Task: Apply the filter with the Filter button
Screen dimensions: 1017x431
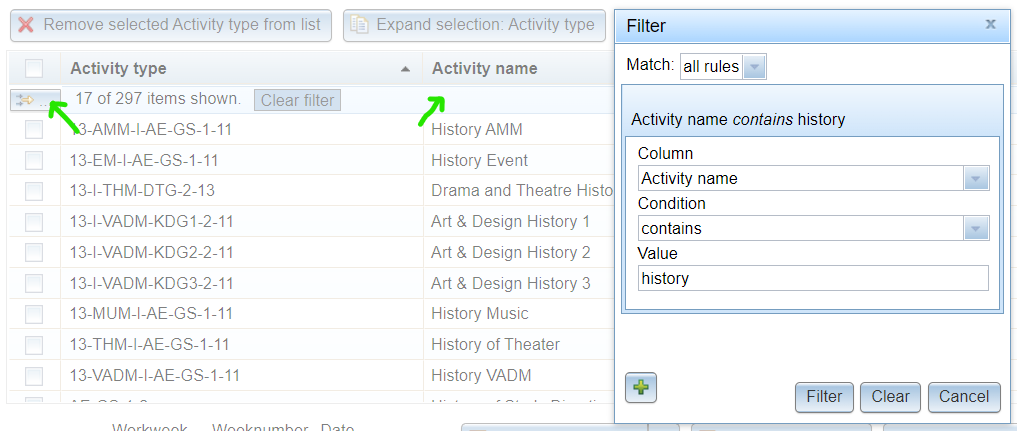Action: tap(824, 397)
